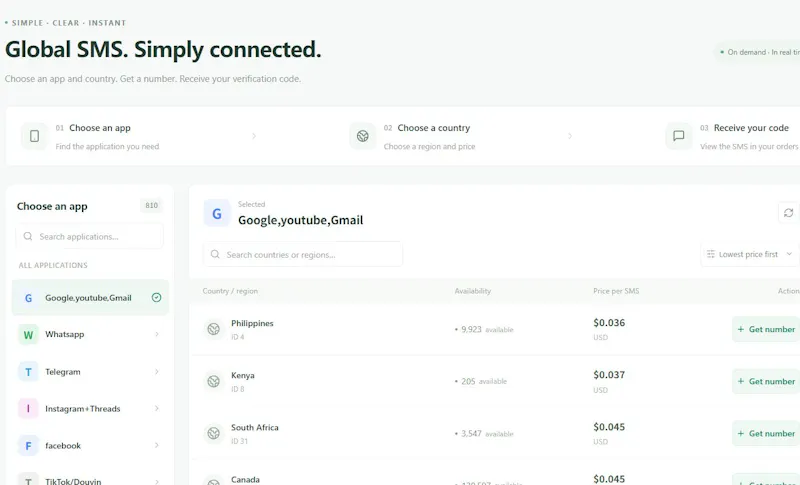Click the G icon next to Selected Google,youtube,Gmail

pyautogui.click(x=217, y=213)
